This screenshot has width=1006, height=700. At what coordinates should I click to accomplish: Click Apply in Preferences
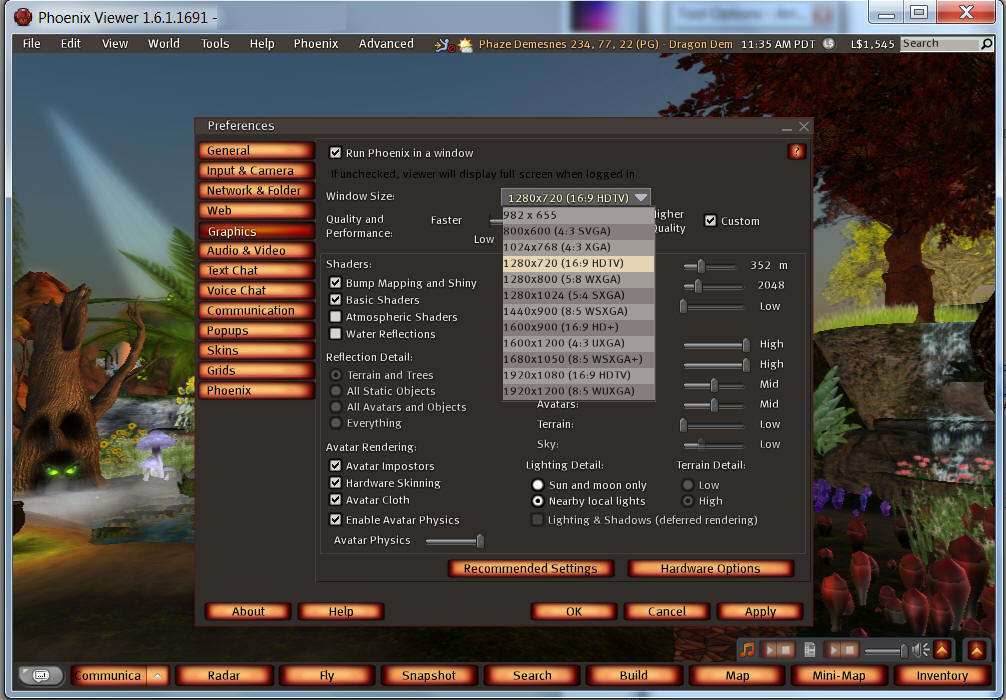click(x=760, y=611)
